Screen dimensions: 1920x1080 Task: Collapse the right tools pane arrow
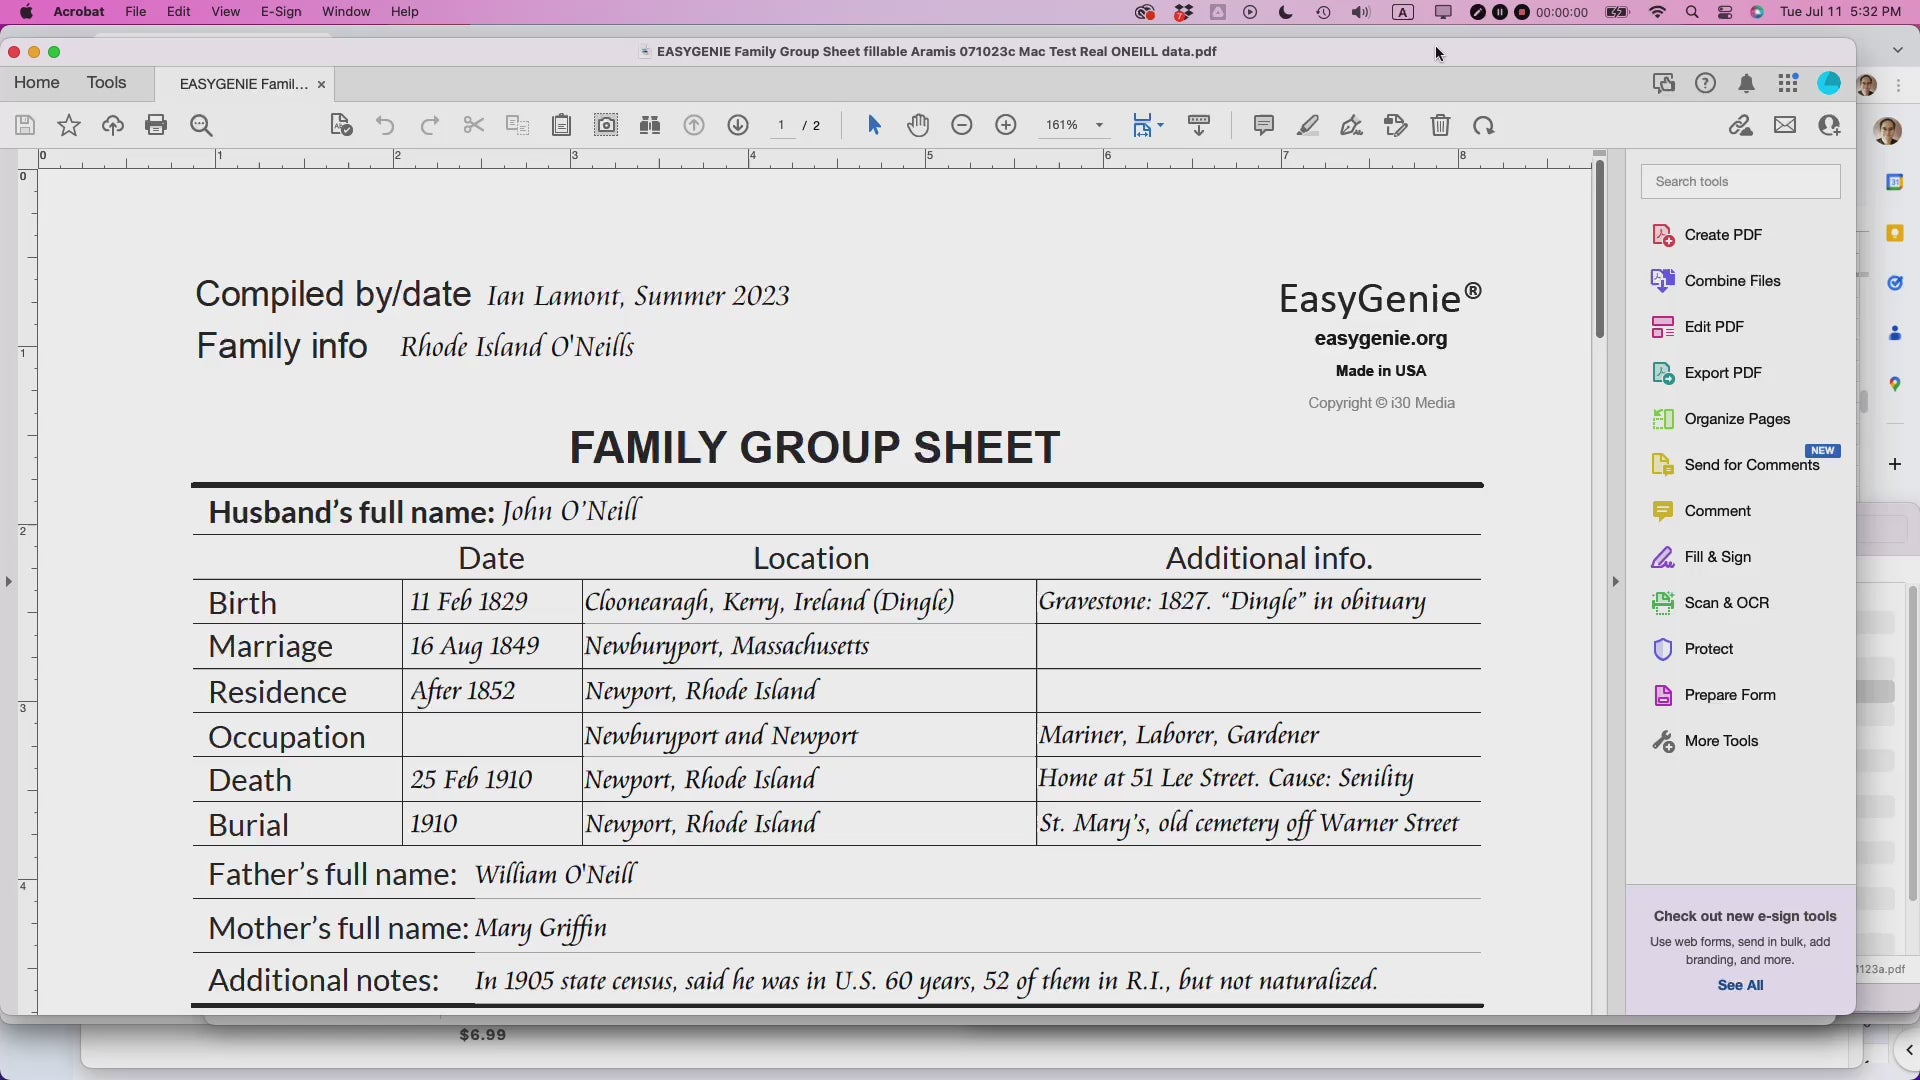click(x=1614, y=581)
